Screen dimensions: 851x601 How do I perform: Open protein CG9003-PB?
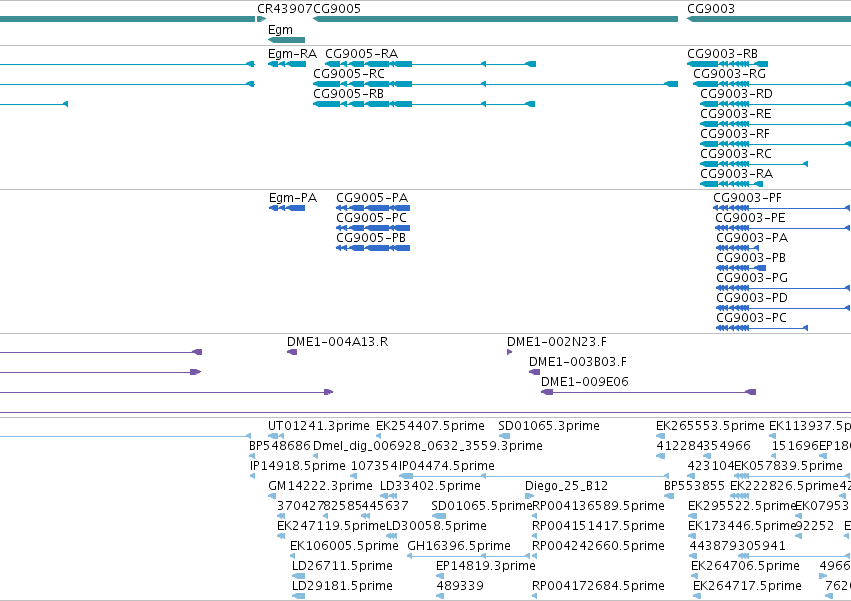tap(741, 268)
